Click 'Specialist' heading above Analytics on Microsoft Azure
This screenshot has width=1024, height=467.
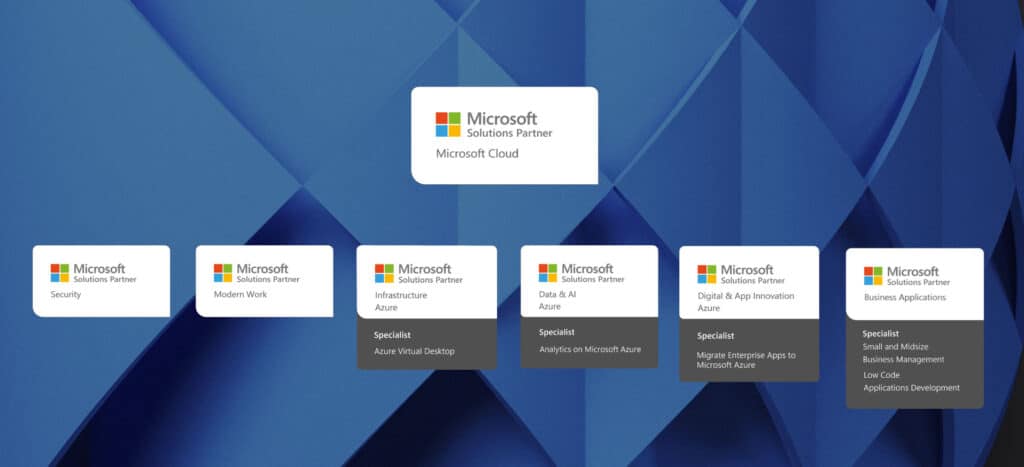pos(556,332)
